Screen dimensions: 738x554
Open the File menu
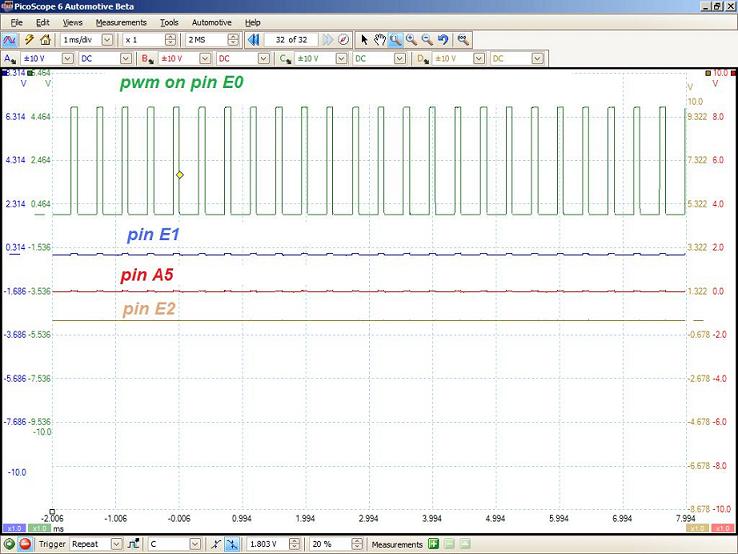16,23
